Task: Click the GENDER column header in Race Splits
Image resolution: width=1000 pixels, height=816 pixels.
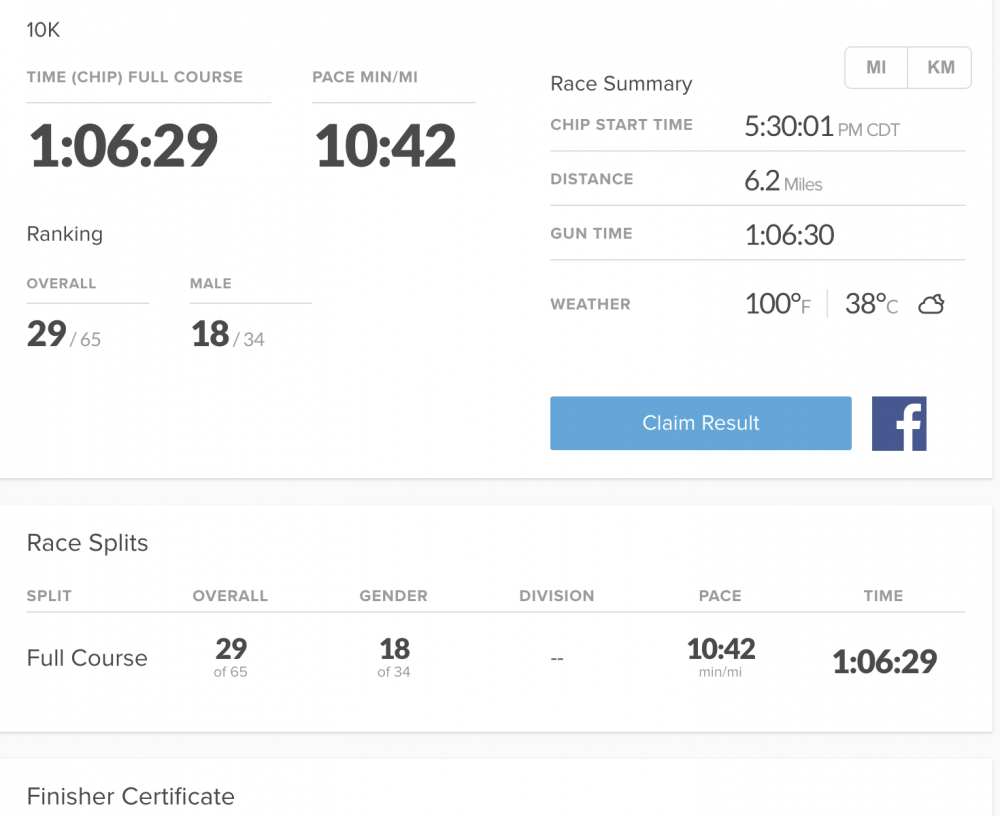Action: pos(393,596)
